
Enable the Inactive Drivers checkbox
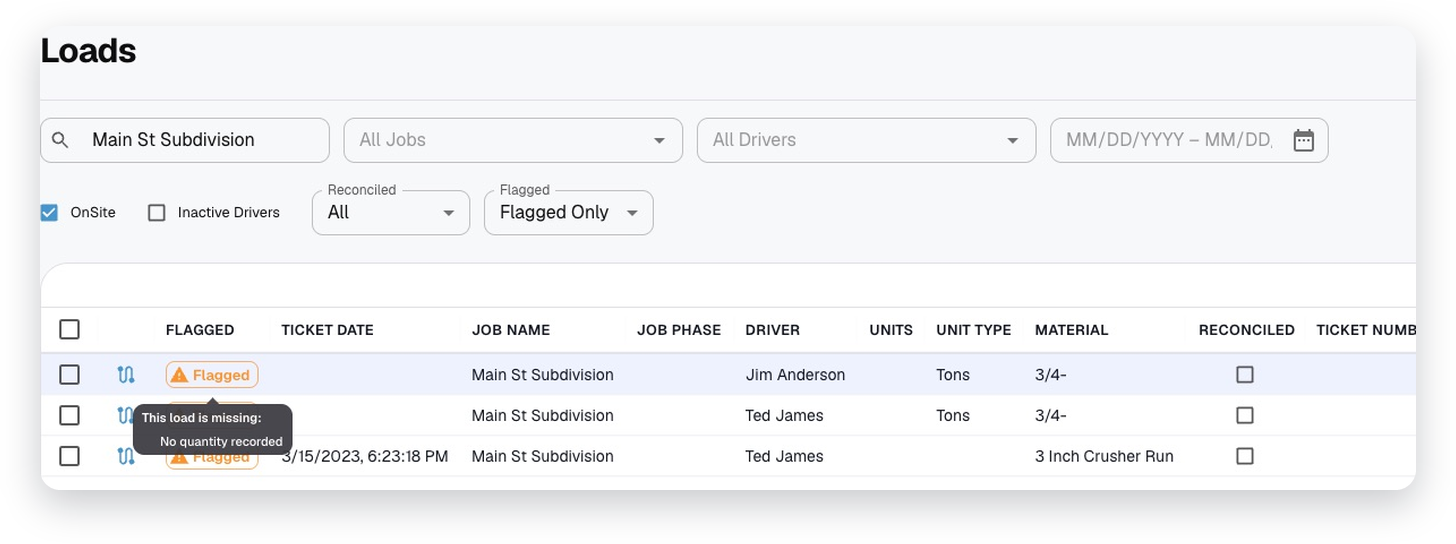(156, 212)
